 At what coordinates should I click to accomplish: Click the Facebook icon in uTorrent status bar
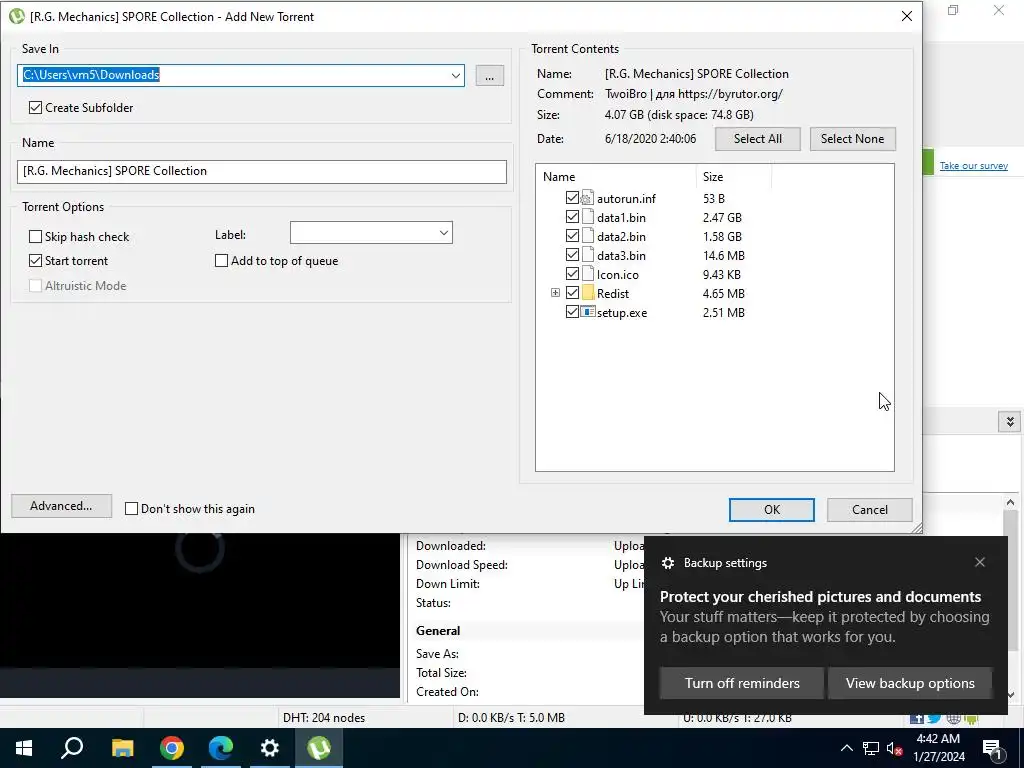click(917, 719)
